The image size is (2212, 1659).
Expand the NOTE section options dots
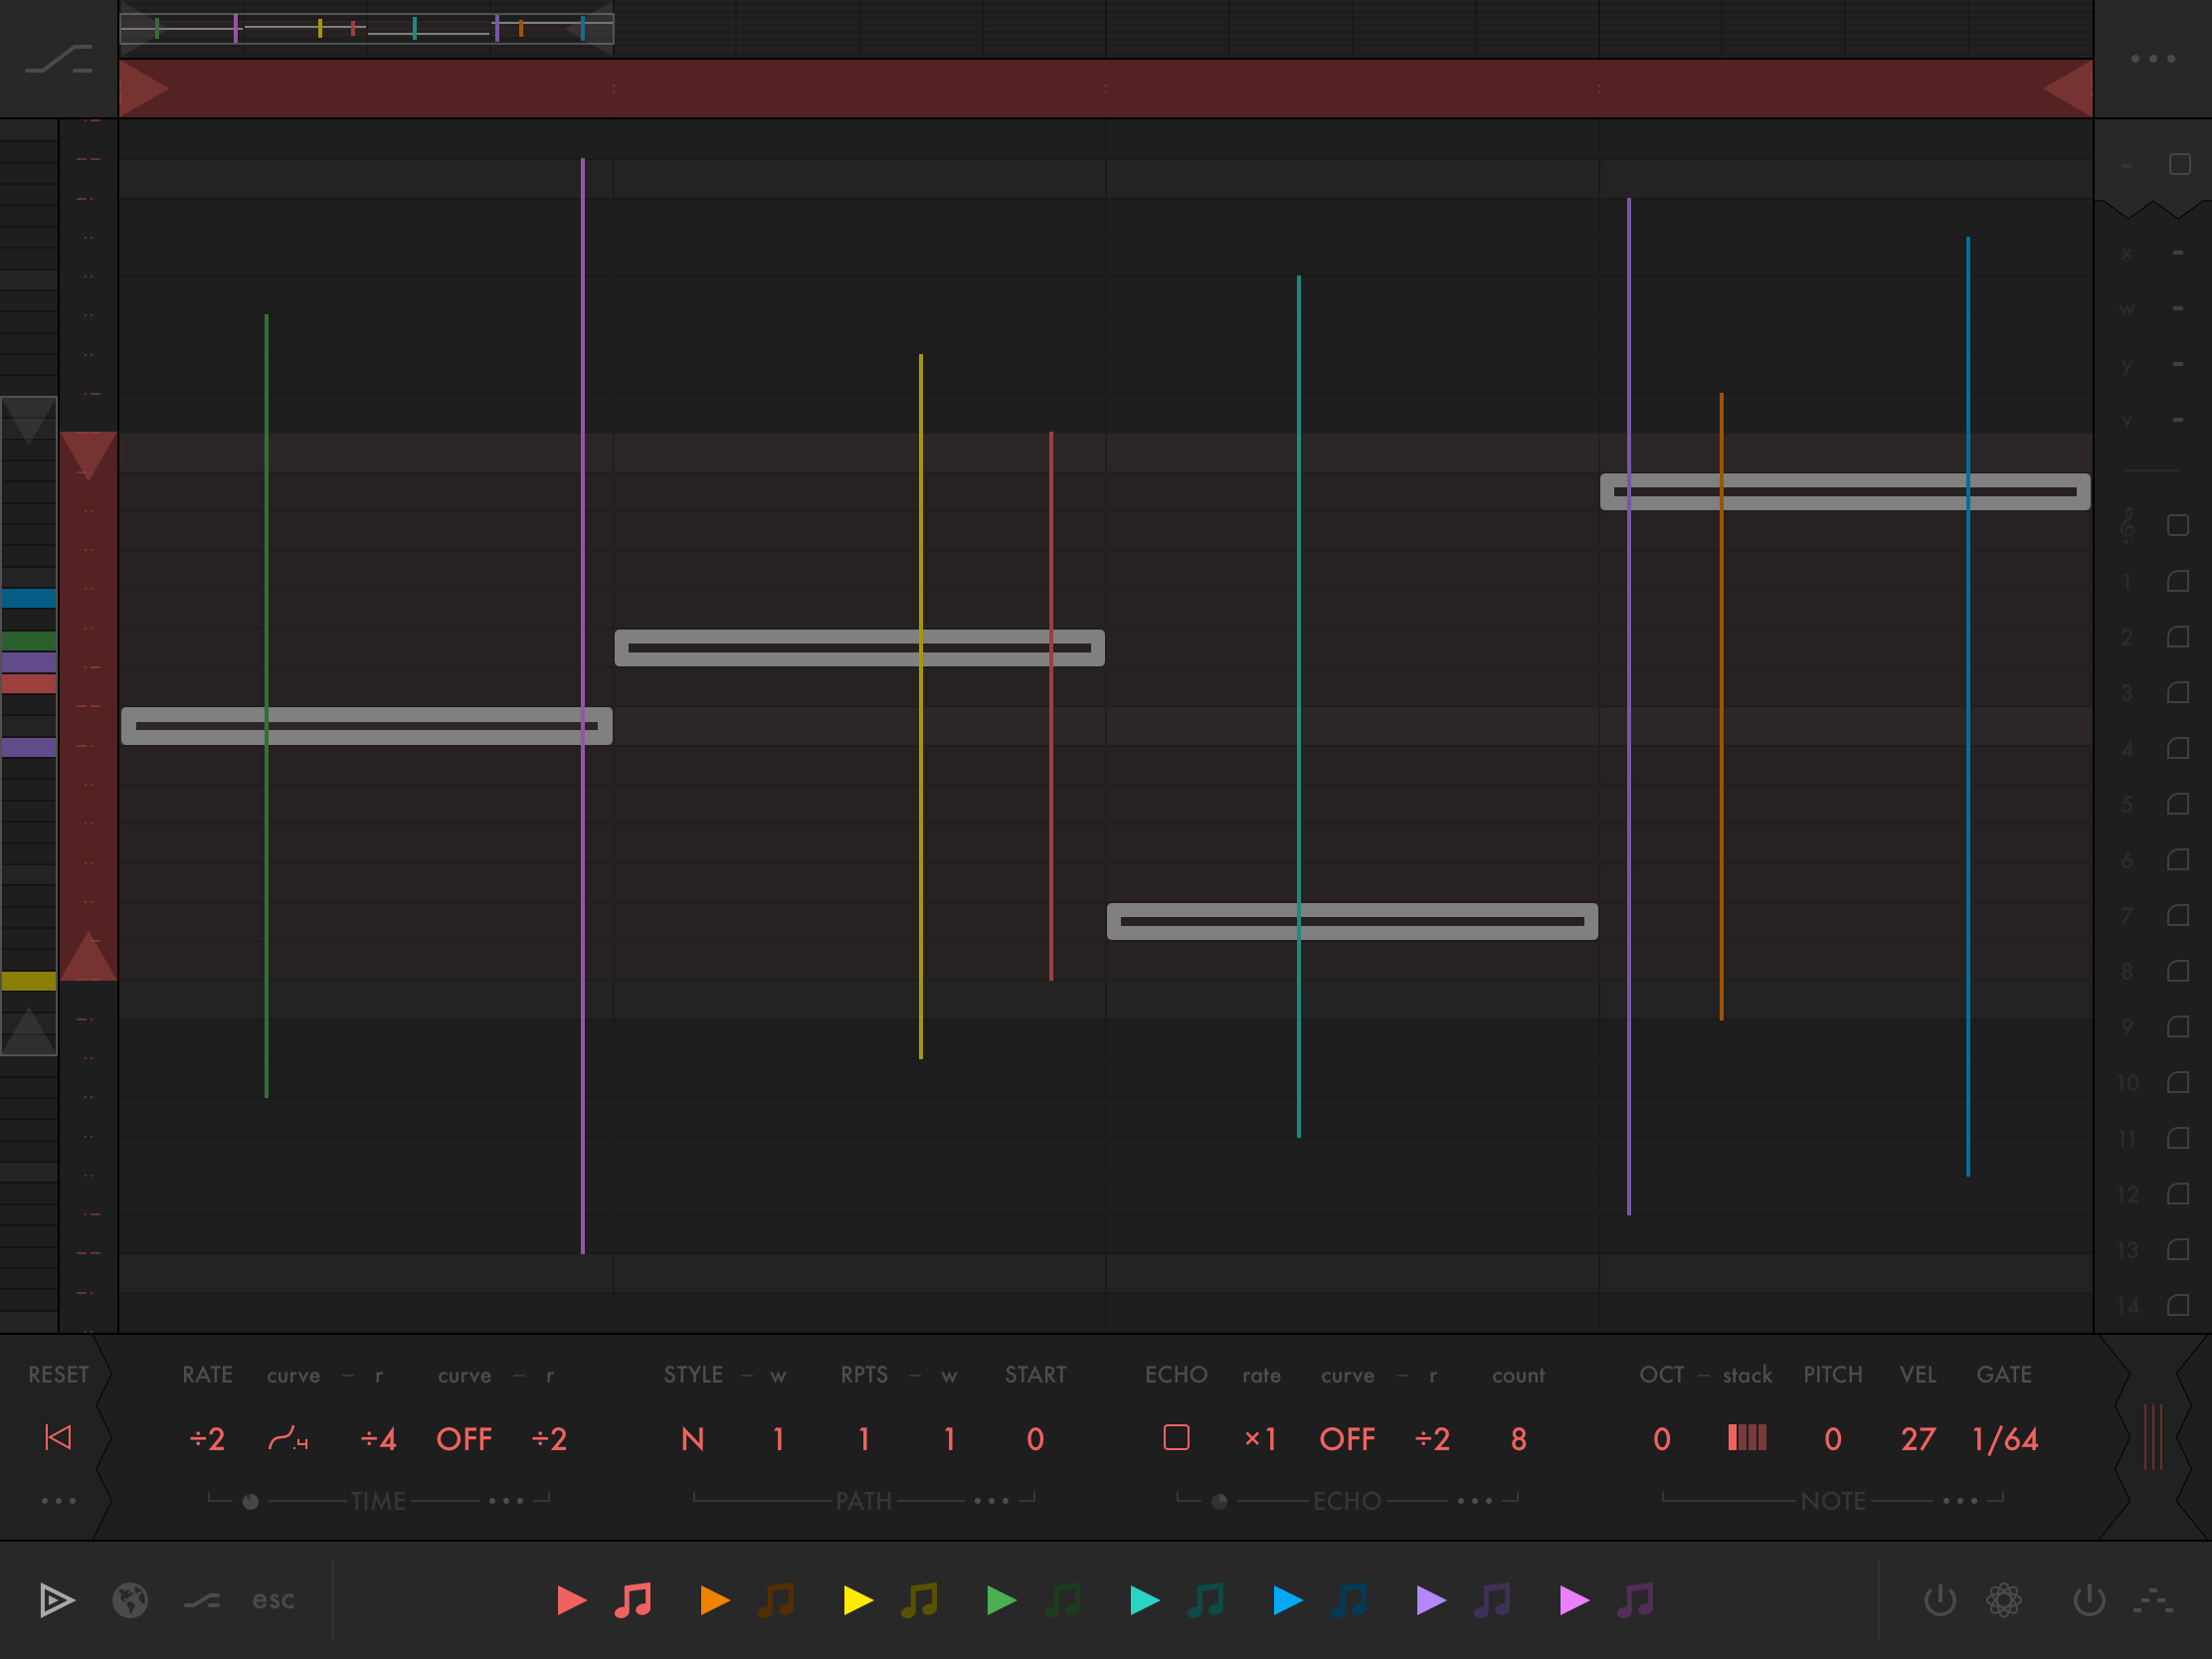[1960, 1501]
